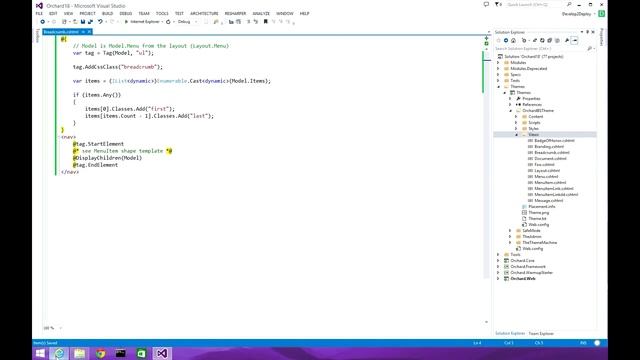Image resolution: width=640 pixels, height=360 pixels.
Task: Open the DEBUG menu
Action: pos(126,13)
